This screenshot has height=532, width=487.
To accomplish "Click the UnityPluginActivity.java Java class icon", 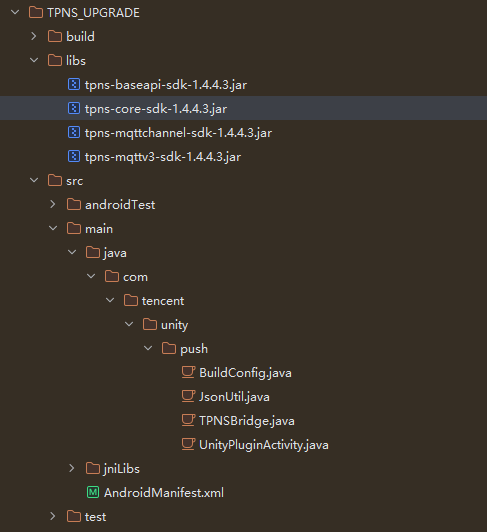I will (188, 444).
